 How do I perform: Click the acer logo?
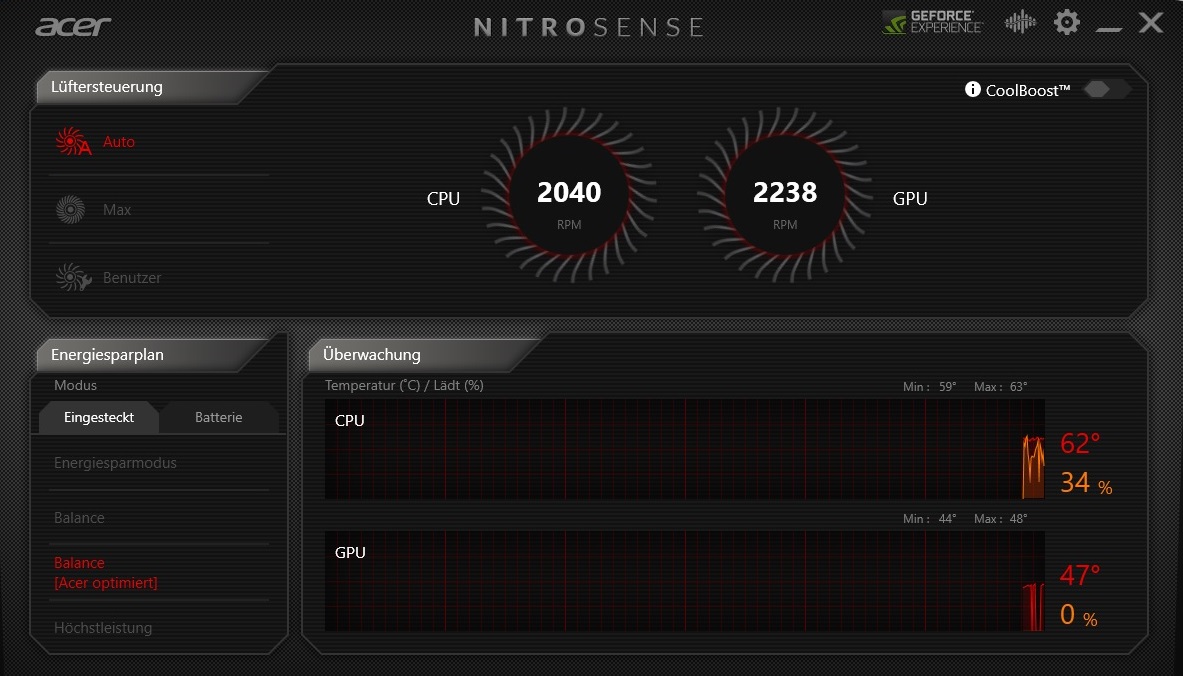click(x=73, y=26)
